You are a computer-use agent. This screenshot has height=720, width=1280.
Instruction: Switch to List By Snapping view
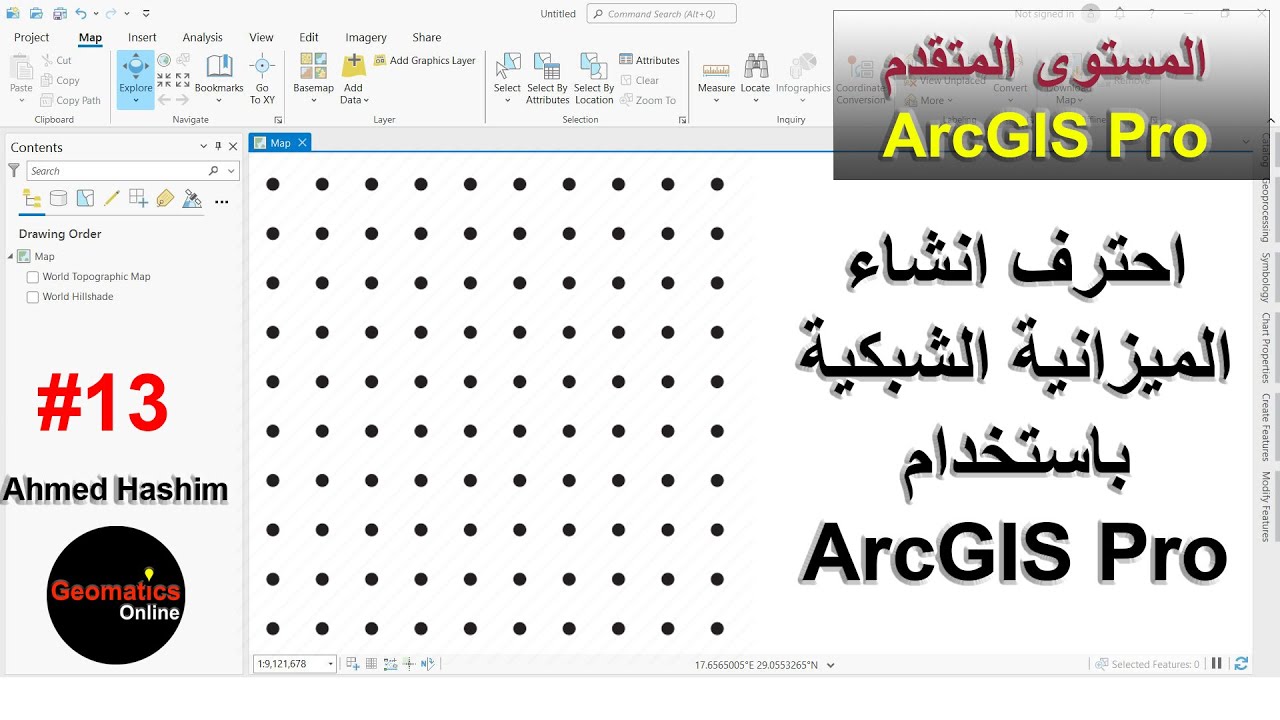pyautogui.click(x=139, y=199)
